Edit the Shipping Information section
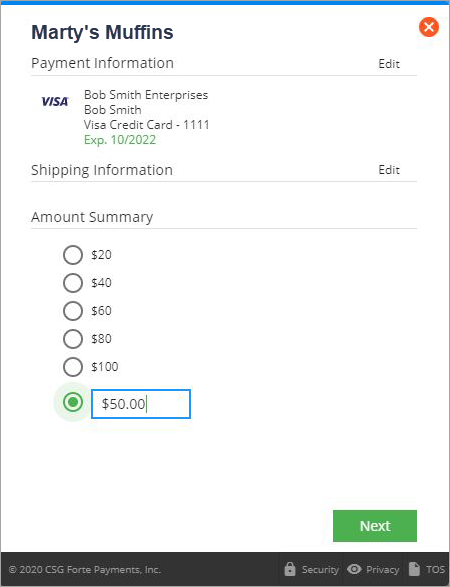 click(389, 170)
